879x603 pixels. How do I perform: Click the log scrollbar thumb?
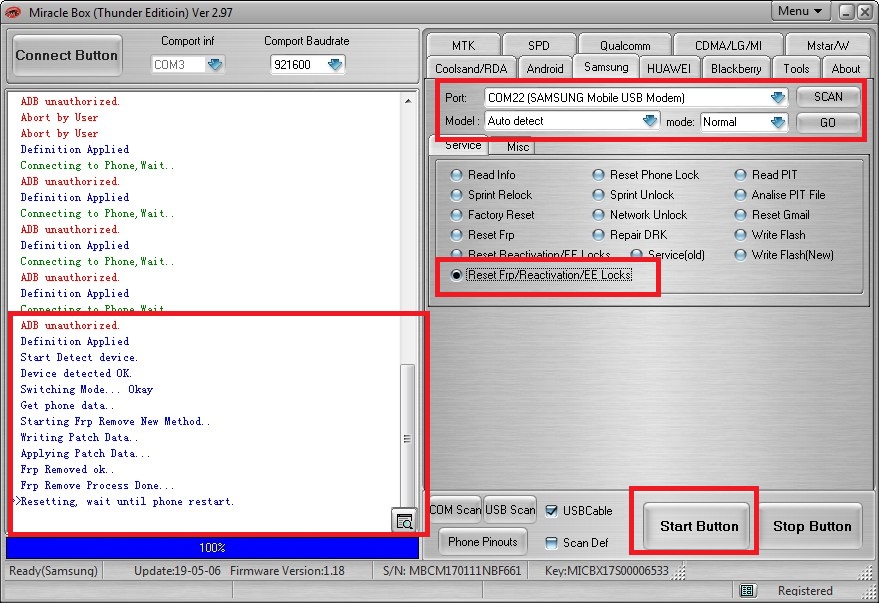(x=408, y=438)
